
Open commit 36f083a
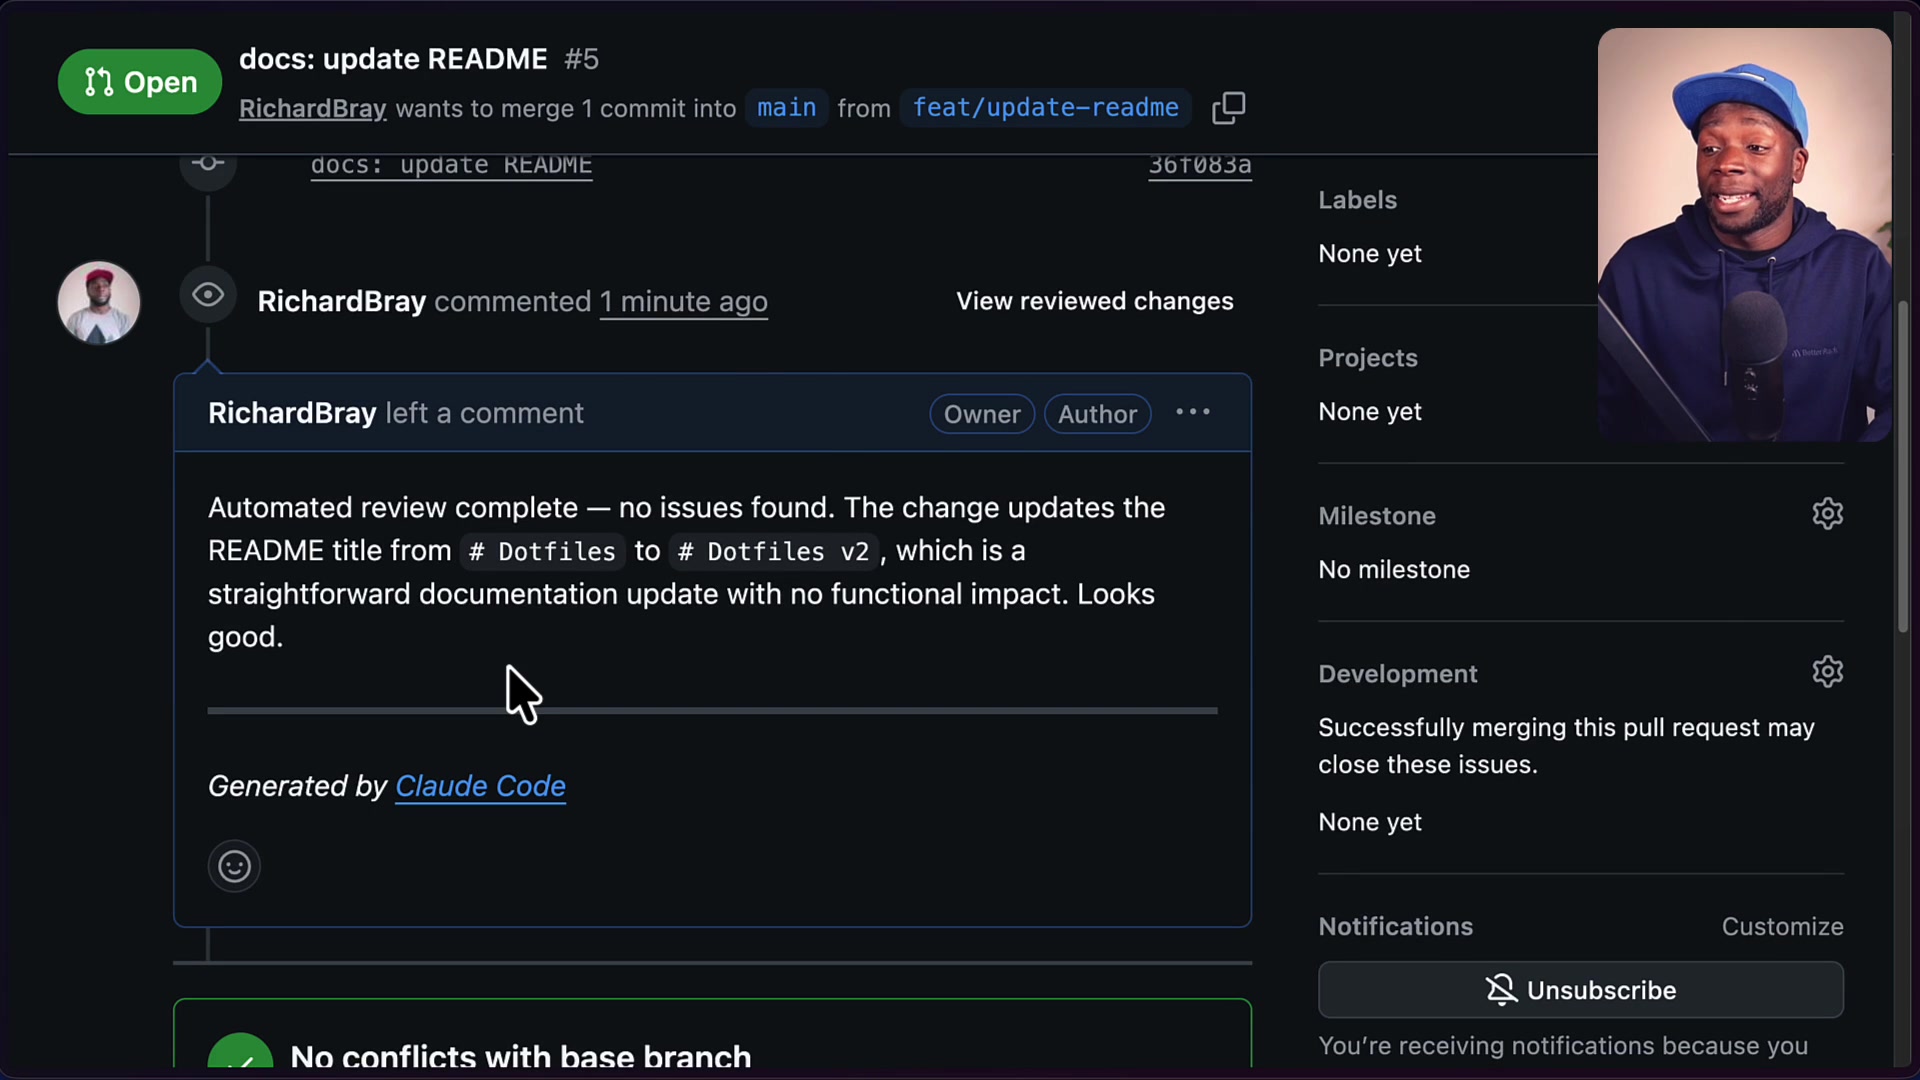pyautogui.click(x=1199, y=165)
